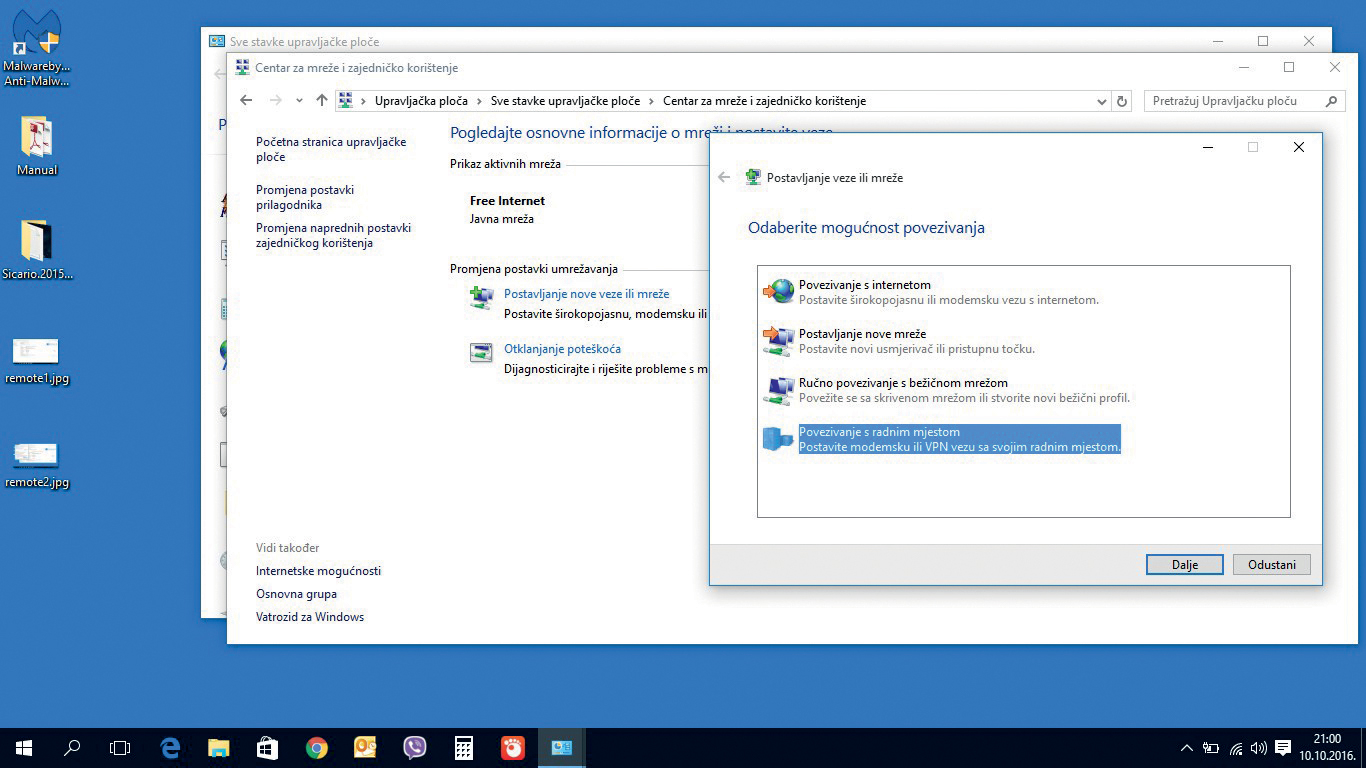Open Postavljanje nove veze ili mreže link
Viewport: 1366px width, 768px height.
(586, 294)
